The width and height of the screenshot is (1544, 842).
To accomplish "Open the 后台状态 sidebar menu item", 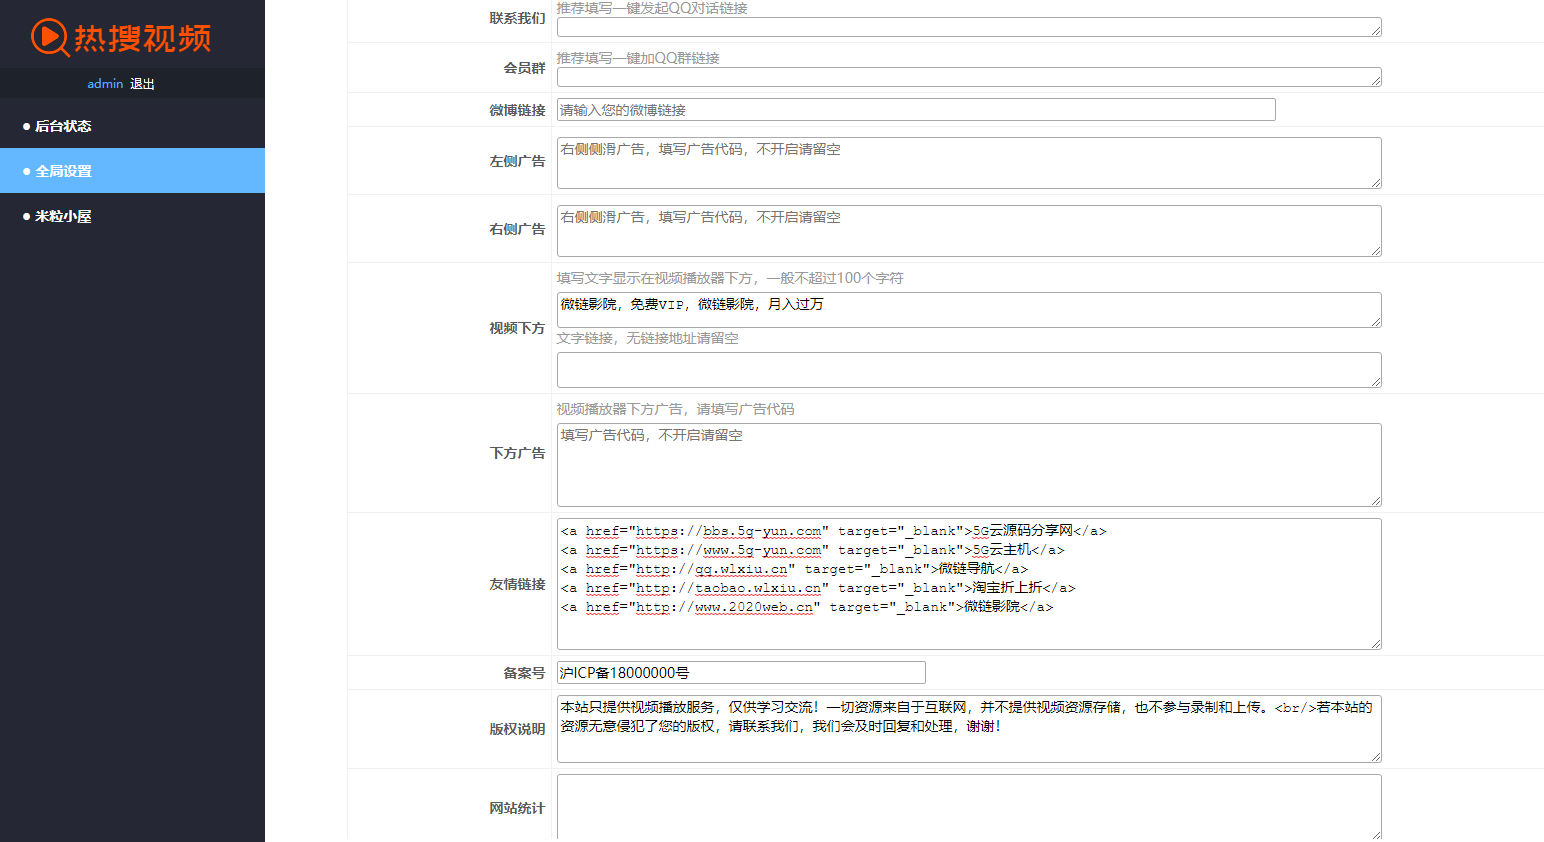I will click(x=63, y=126).
